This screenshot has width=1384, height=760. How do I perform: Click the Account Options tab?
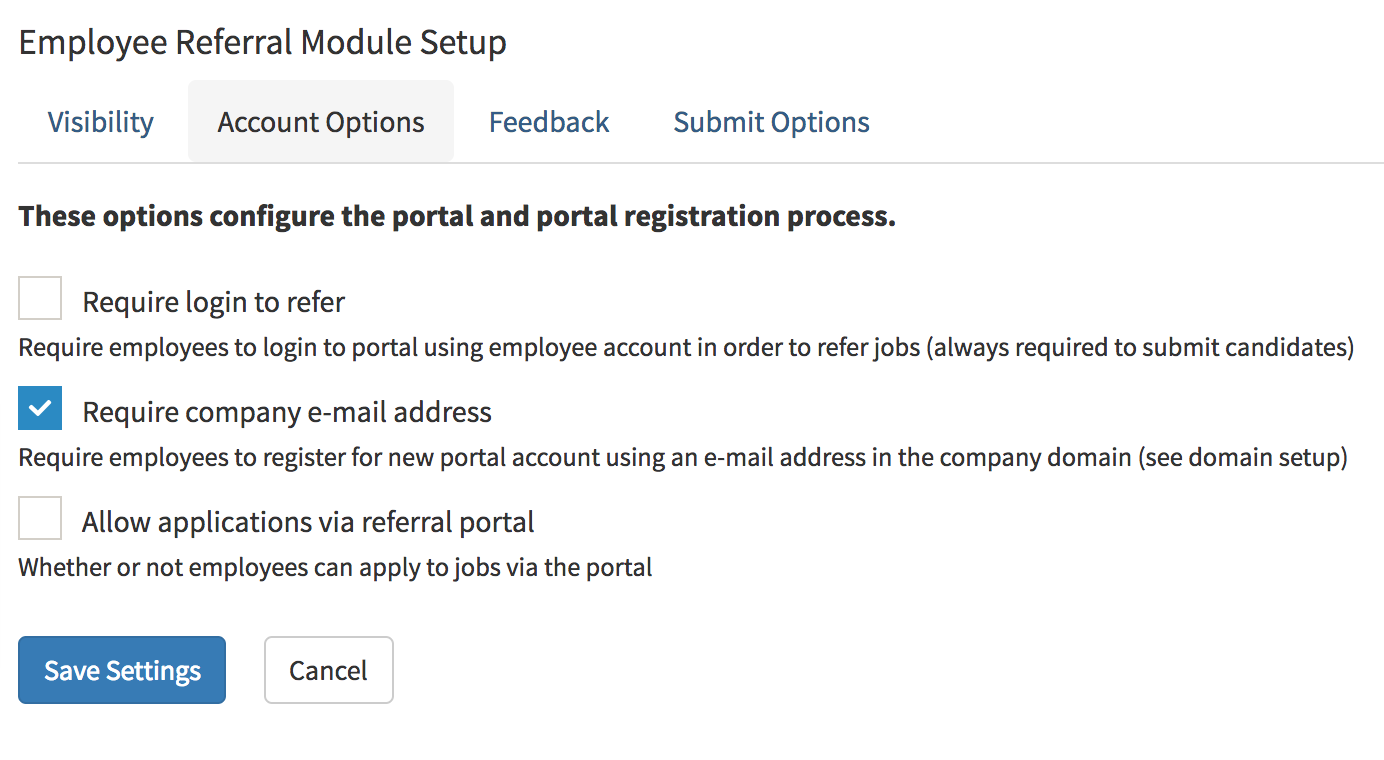coord(320,121)
